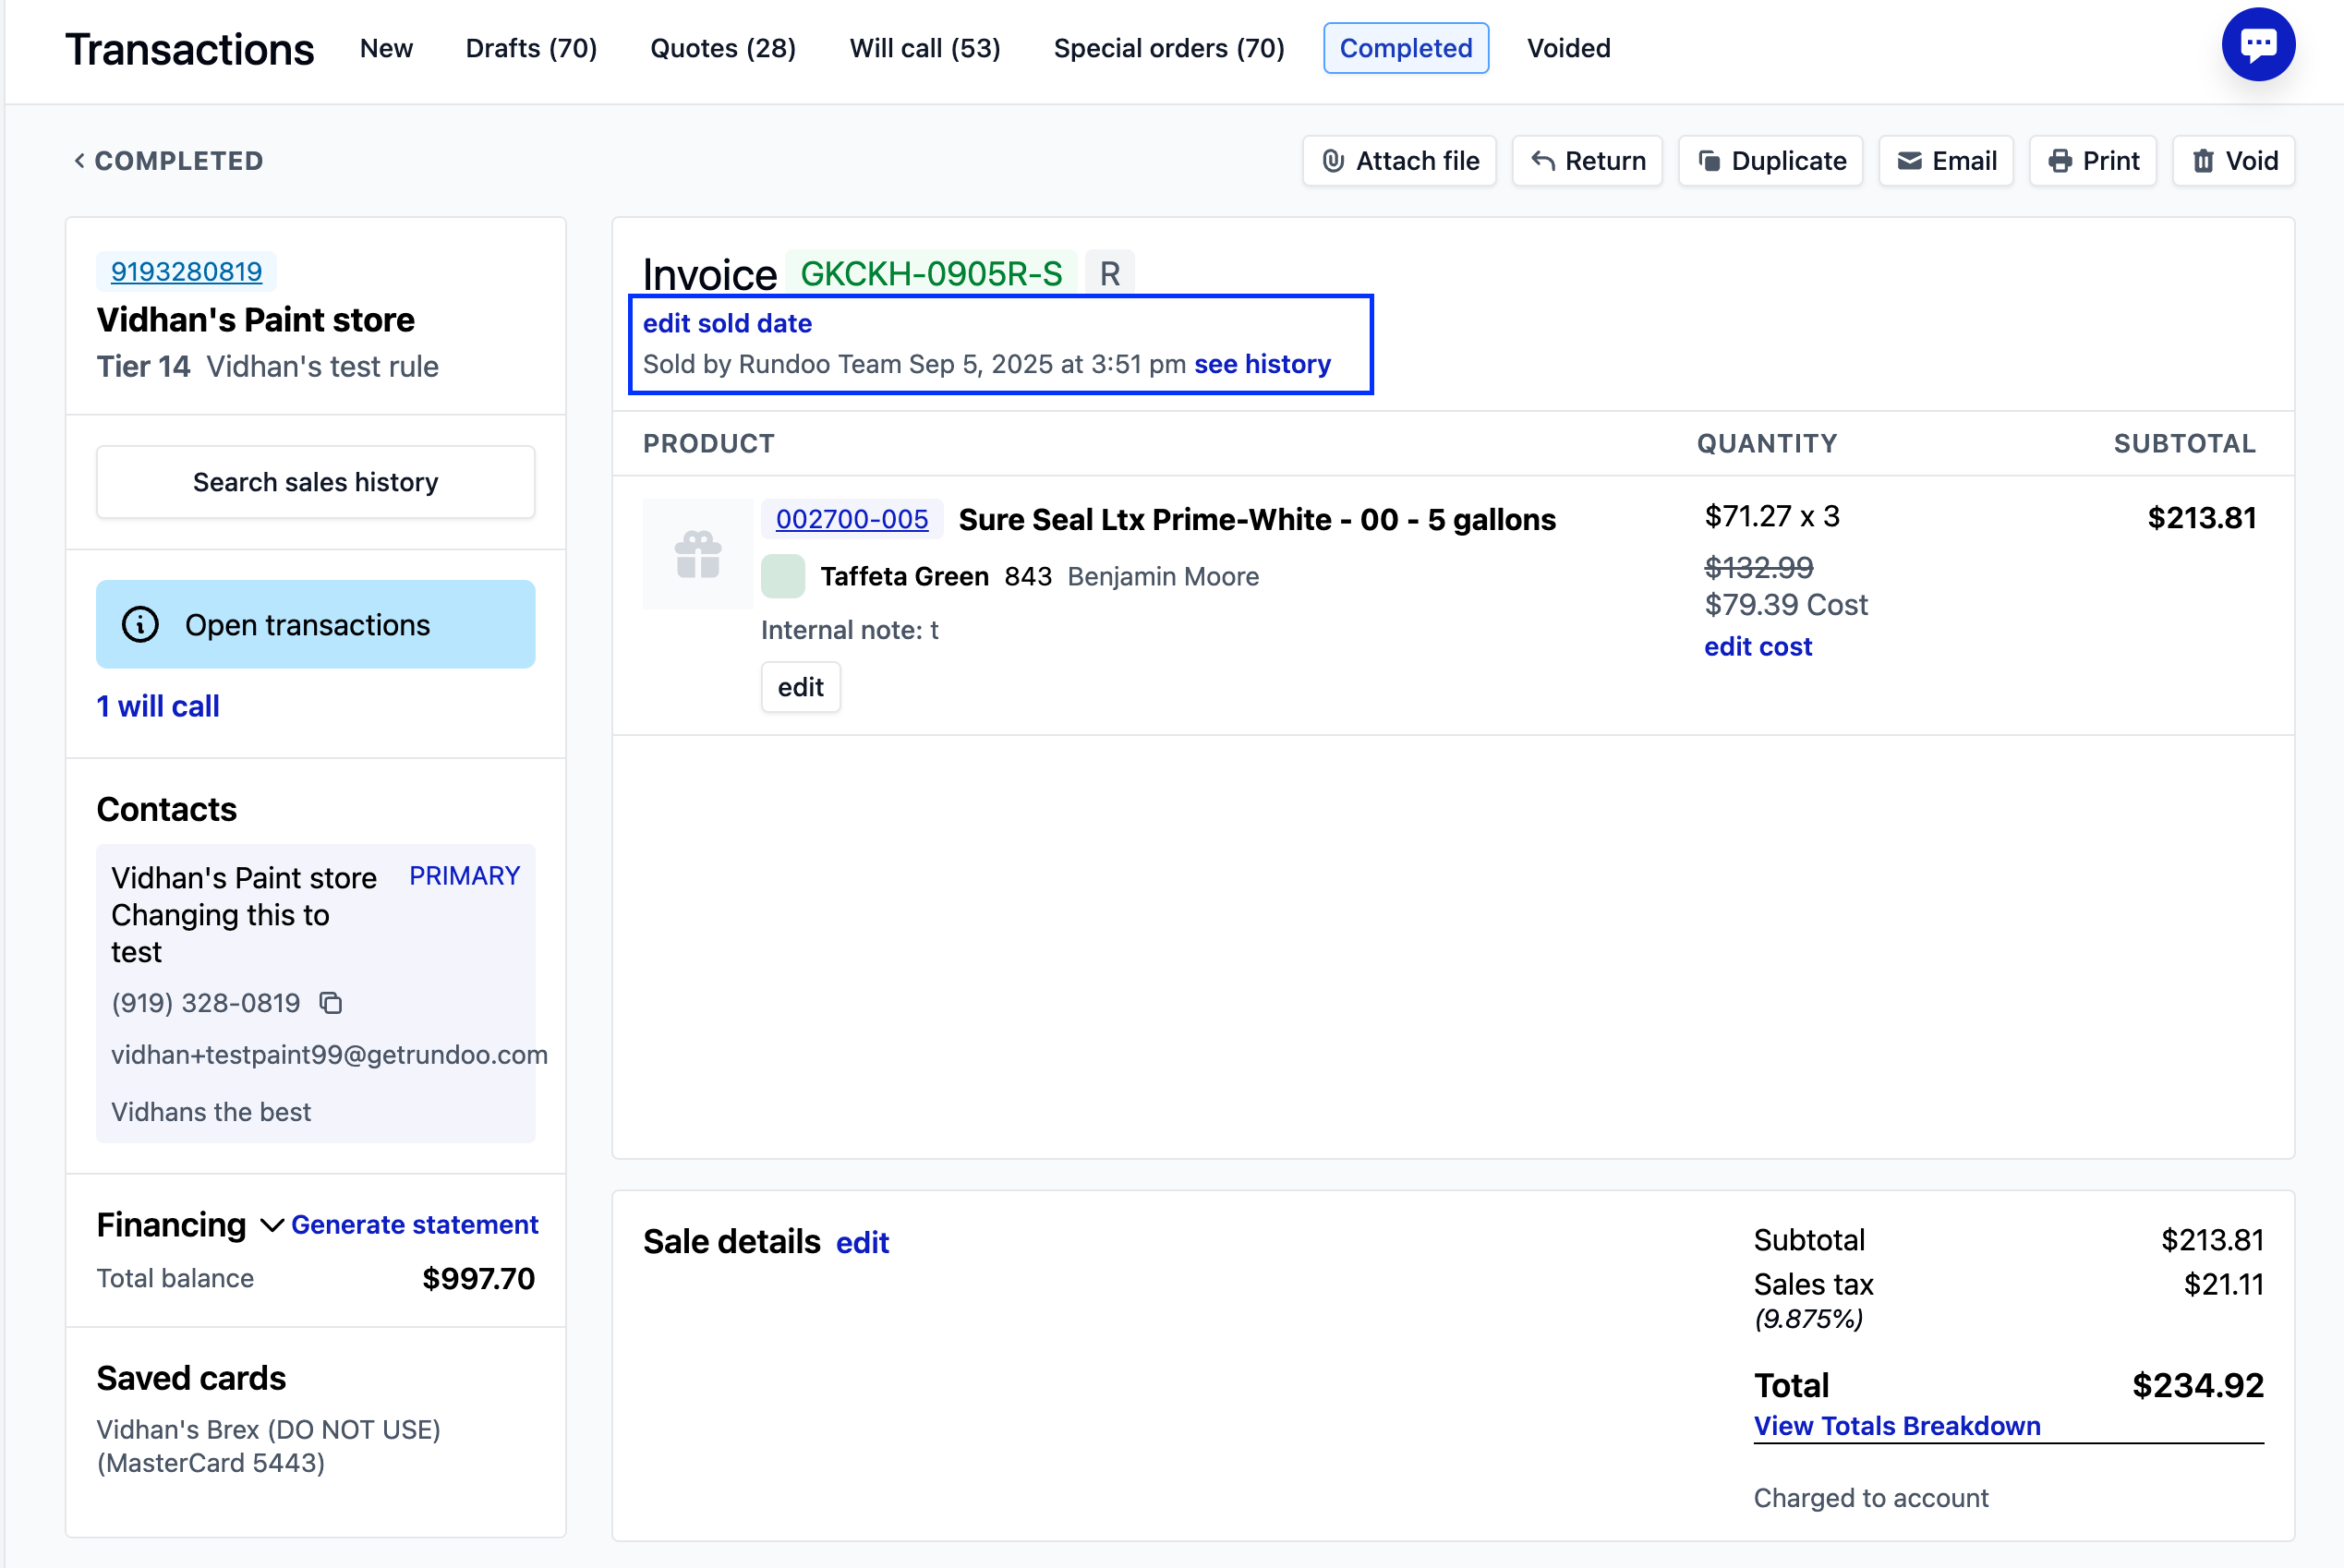This screenshot has width=2344, height=1568.
Task: Click the Return arrow button
Action: 1587,161
